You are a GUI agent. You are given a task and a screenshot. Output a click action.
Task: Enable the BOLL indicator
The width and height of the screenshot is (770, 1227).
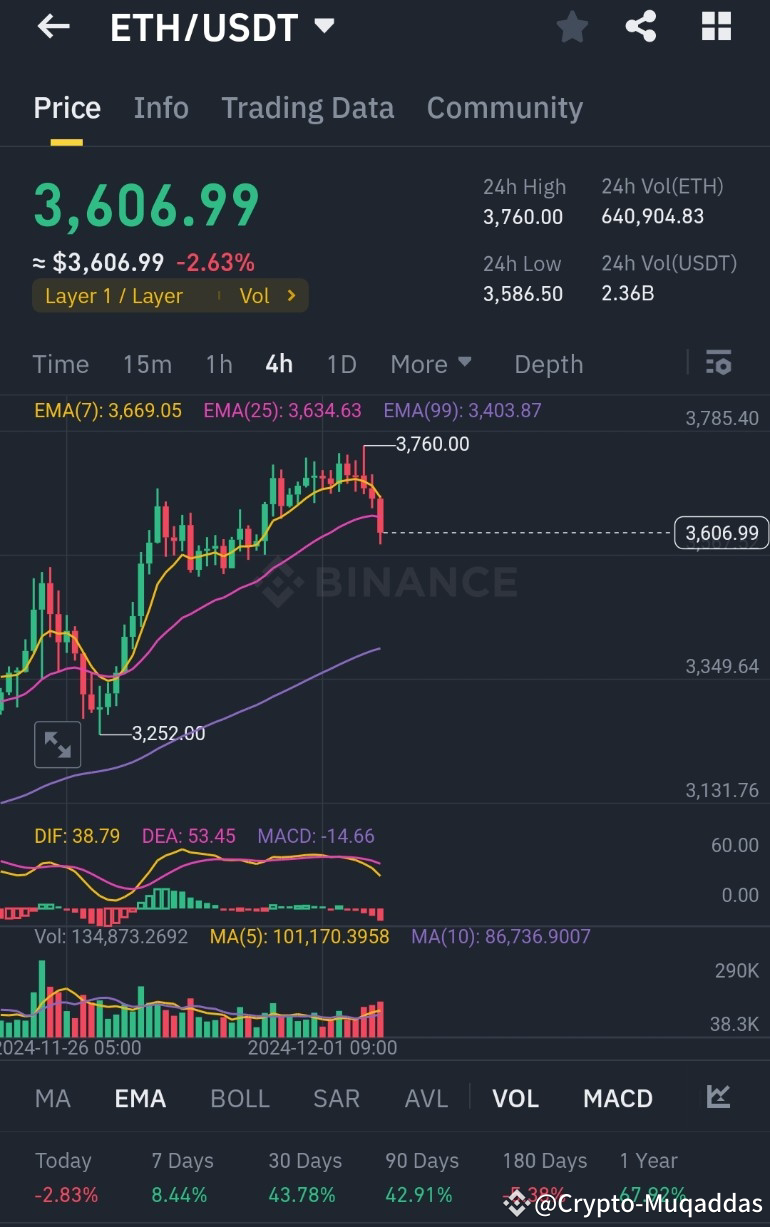click(240, 1097)
